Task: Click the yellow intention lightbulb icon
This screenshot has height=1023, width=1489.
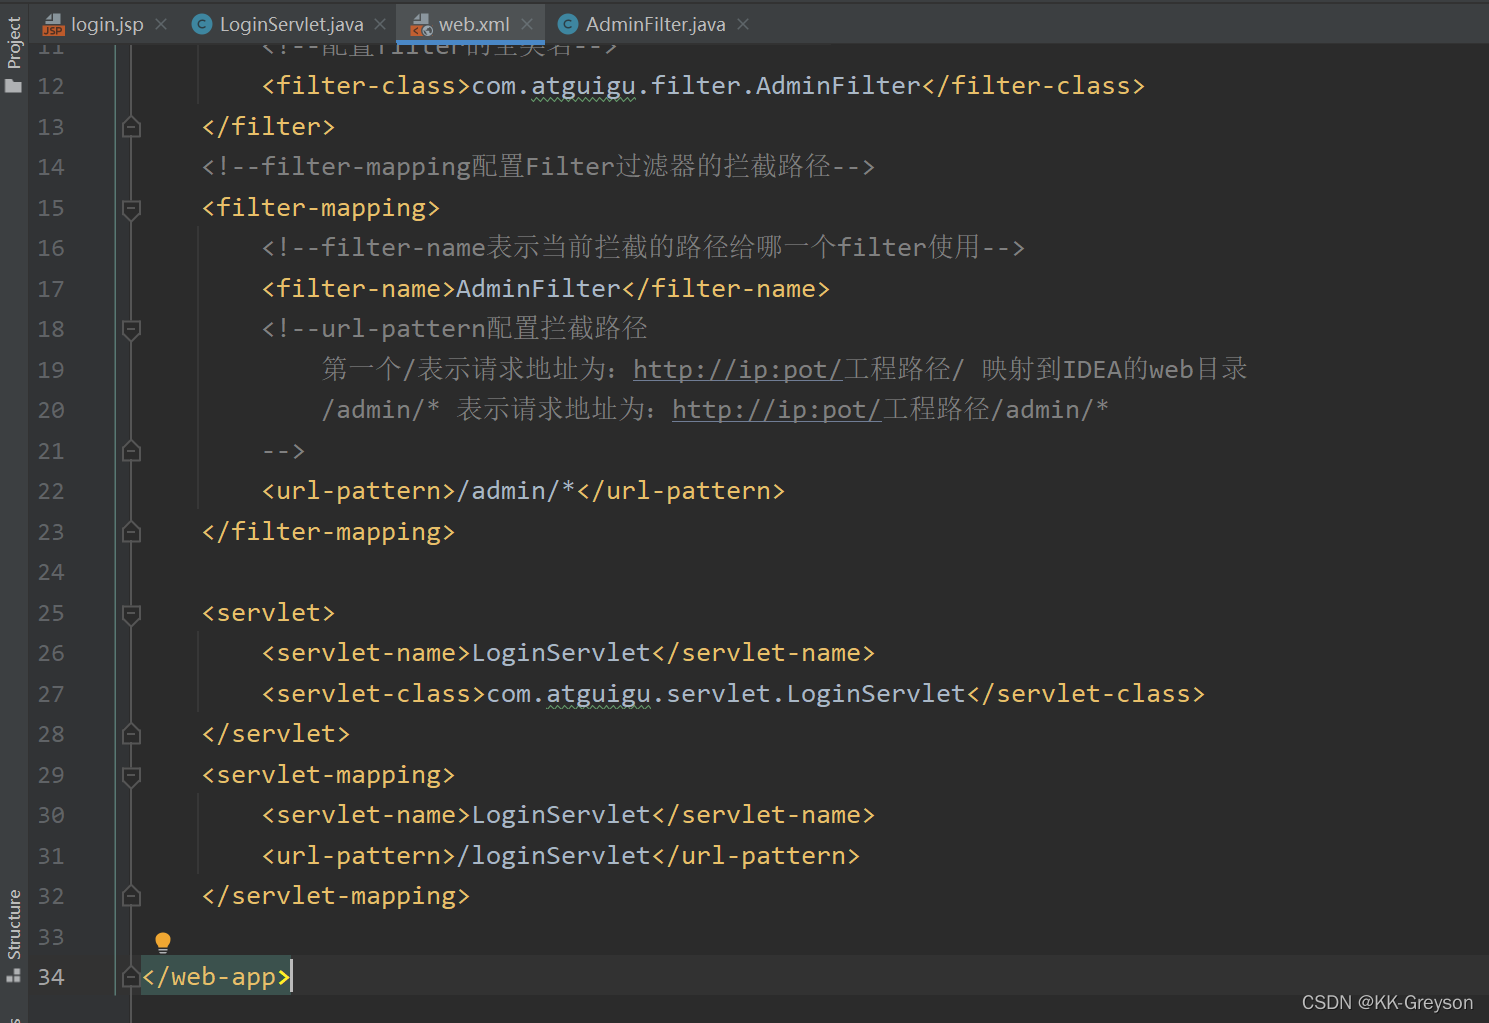Action: [163, 942]
